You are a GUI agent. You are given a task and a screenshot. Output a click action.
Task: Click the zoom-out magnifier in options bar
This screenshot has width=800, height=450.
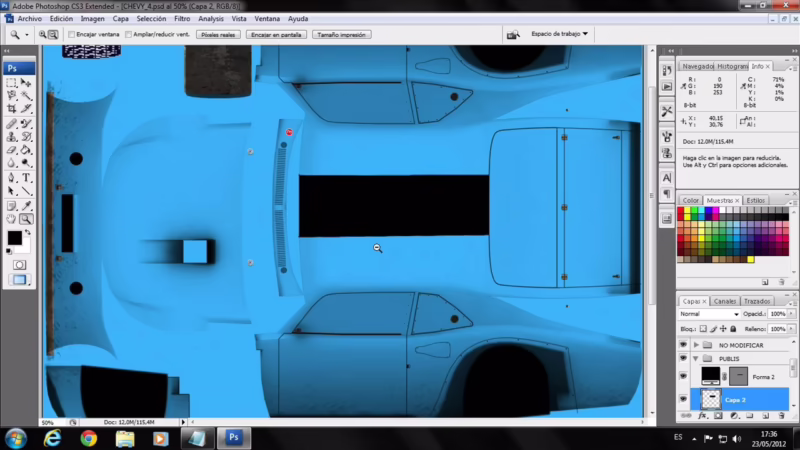click(x=53, y=34)
